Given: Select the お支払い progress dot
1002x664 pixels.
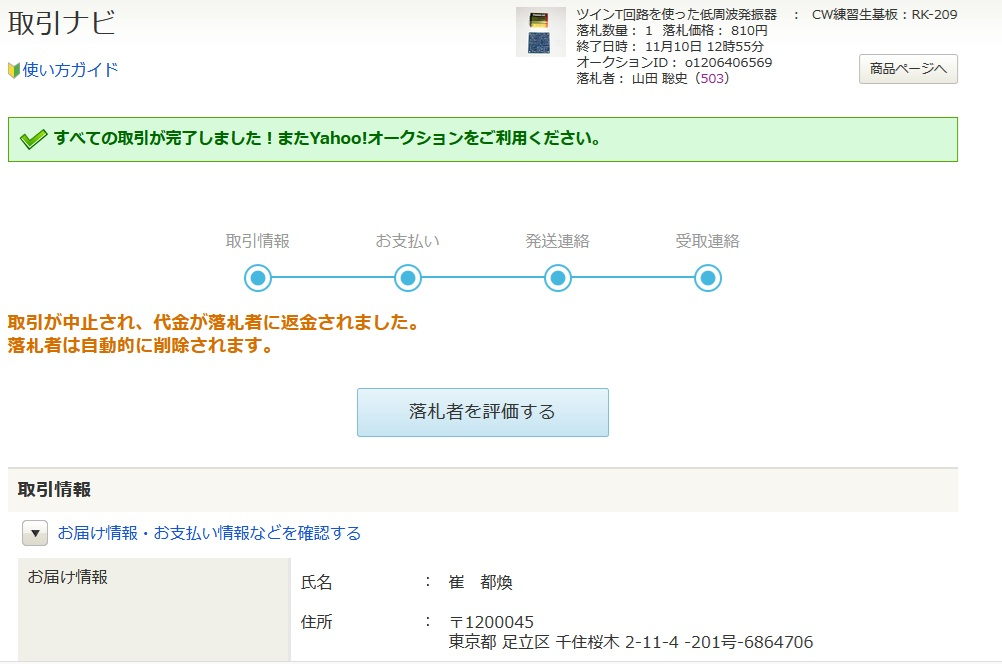Looking at the screenshot, I should pyautogui.click(x=407, y=278).
